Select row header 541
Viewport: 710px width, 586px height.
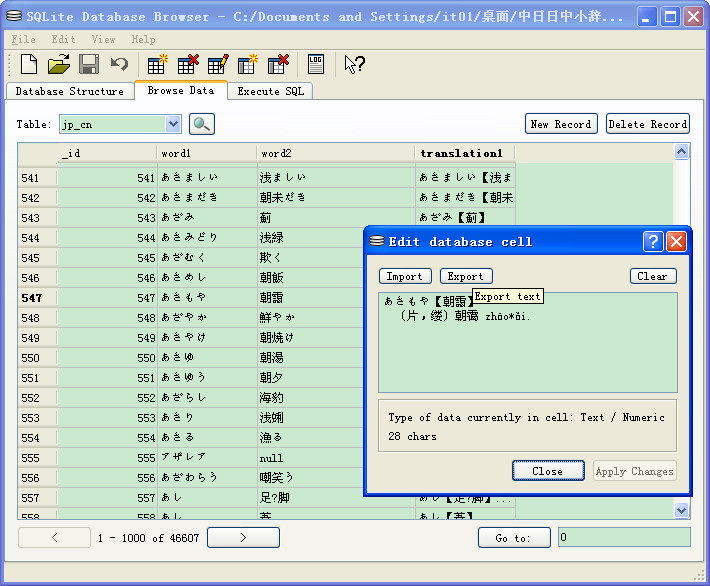38,178
